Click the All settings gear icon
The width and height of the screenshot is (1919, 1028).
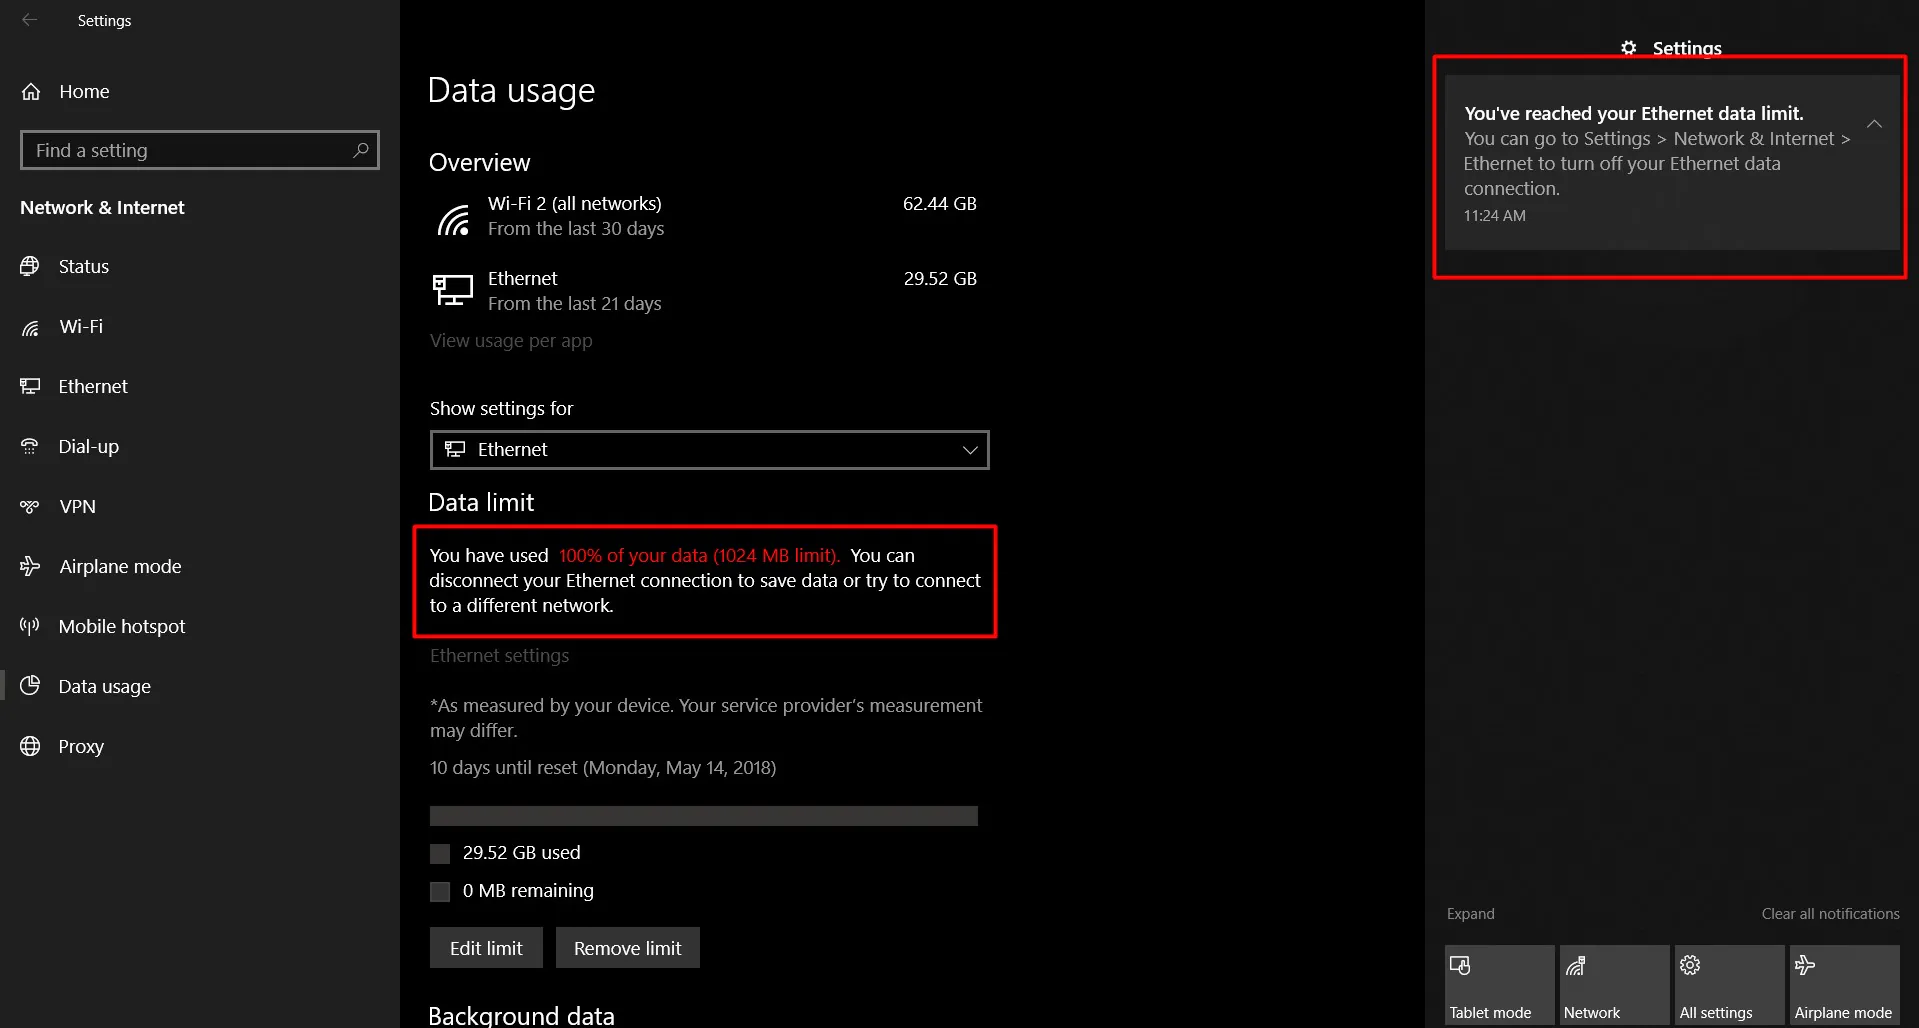[x=1690, y=965]
